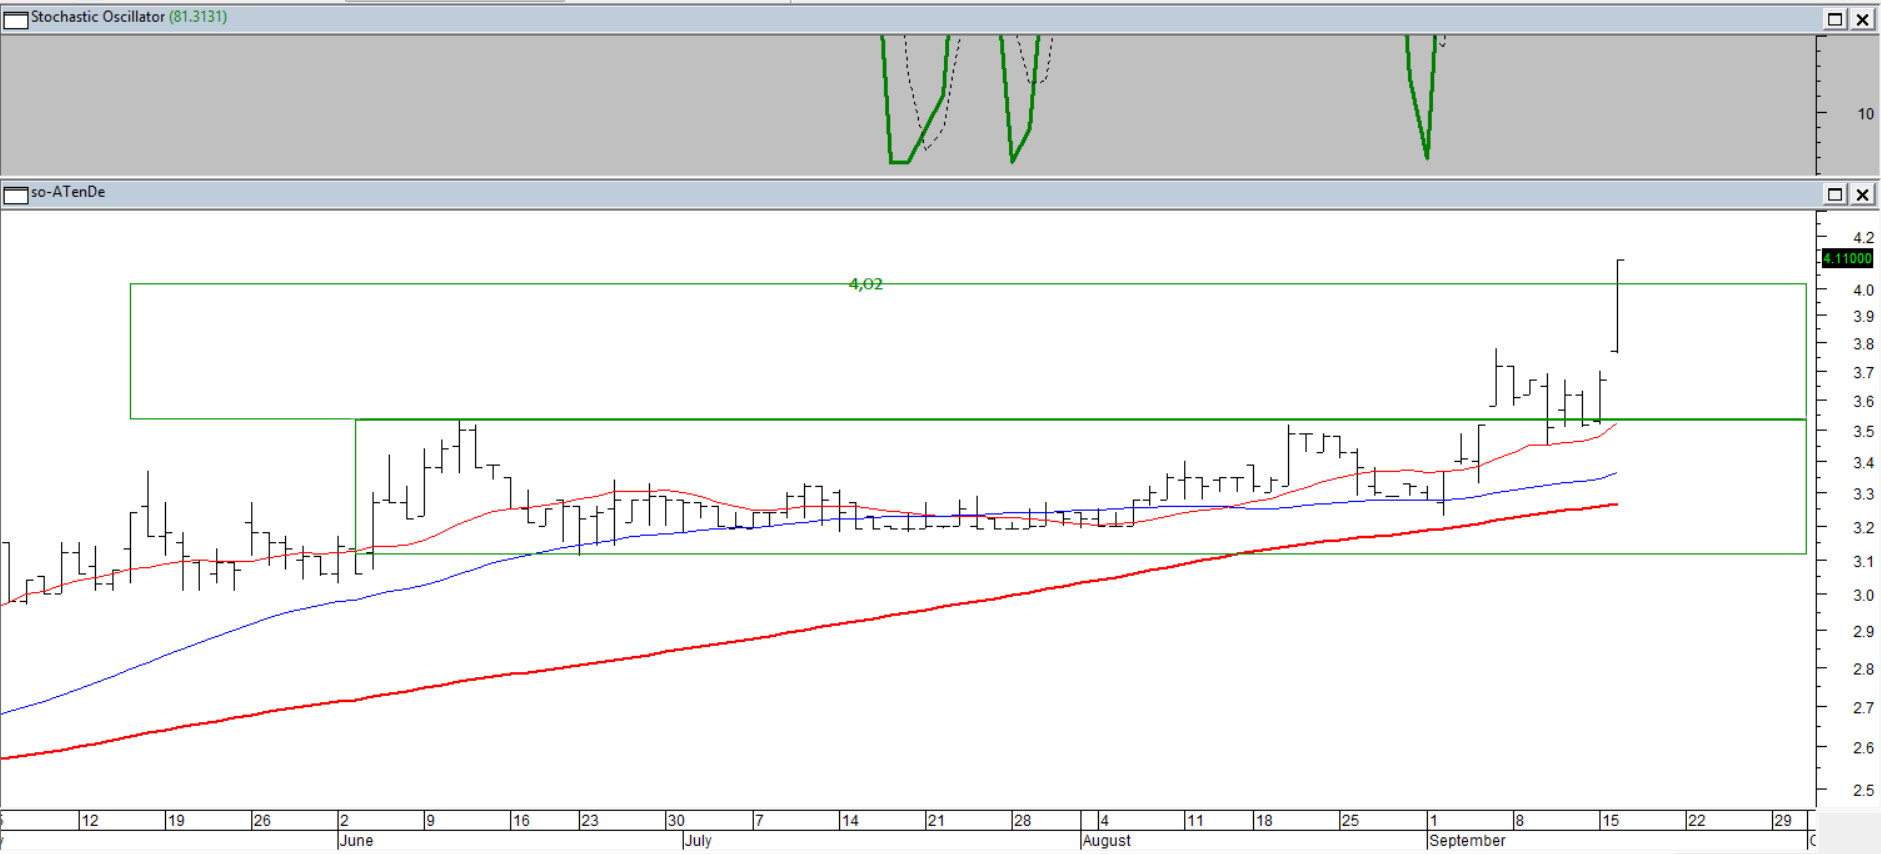The height and width of the screenshot is (854, 1881).
Task: Click the June label on date axis
Action: tap(356, 840)
